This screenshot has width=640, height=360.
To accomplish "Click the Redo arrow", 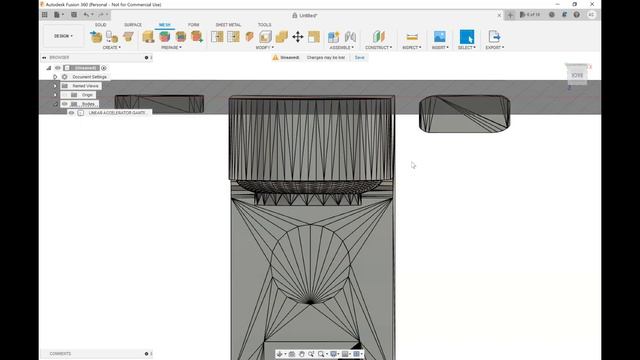I will tap(101, 15).
